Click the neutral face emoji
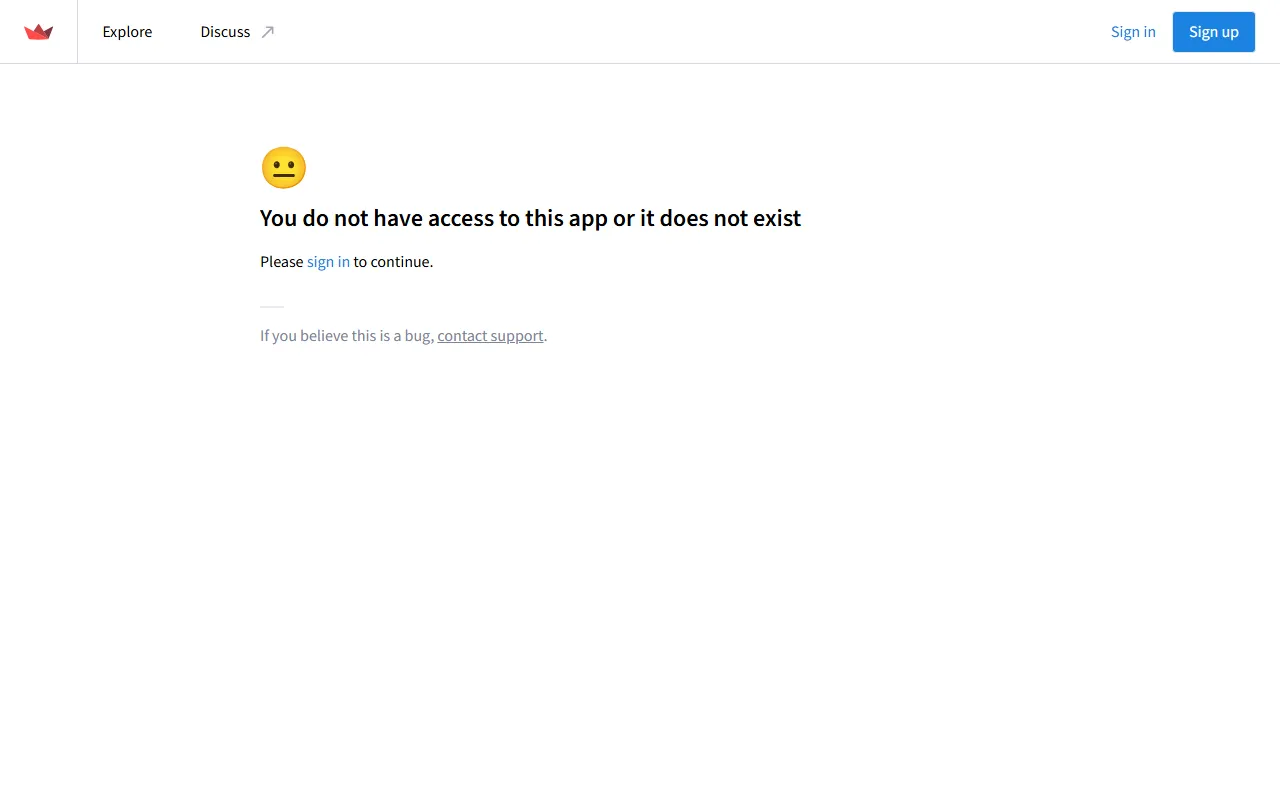 pyautogui.click(x=284, y=168)
